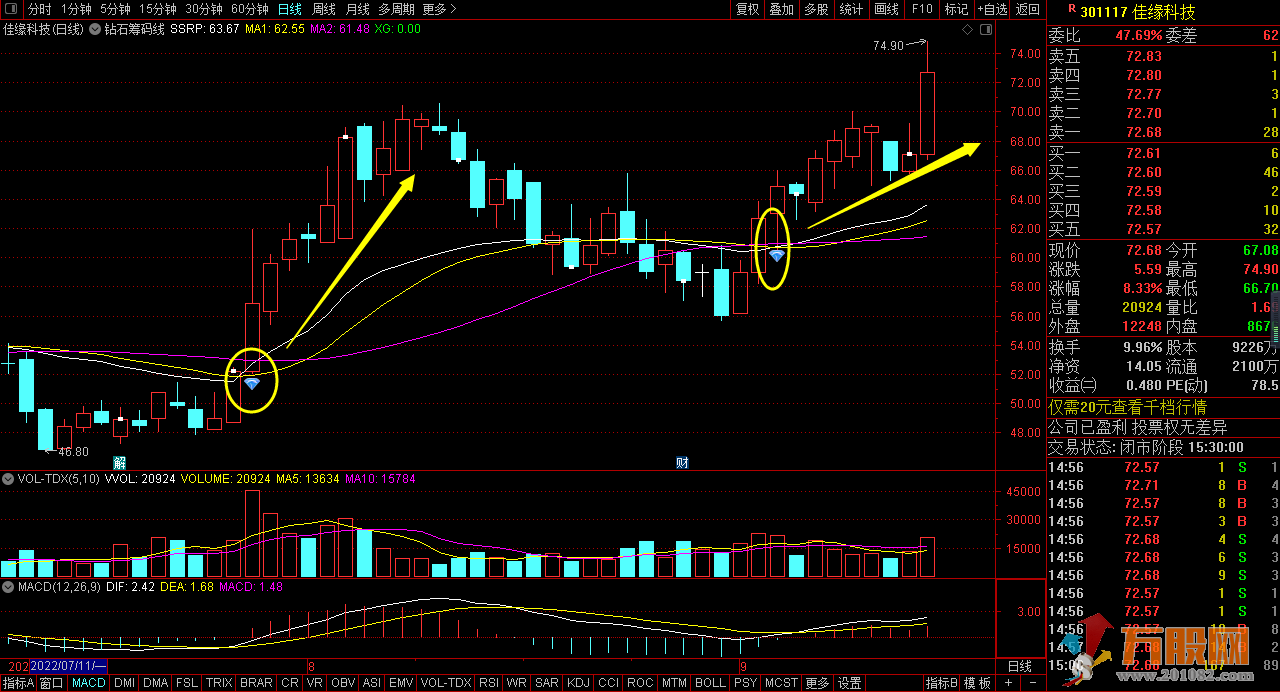The image size is (1280, 692).
Task: Click the first blue diamond signal marker
Action: click(252, 384)
